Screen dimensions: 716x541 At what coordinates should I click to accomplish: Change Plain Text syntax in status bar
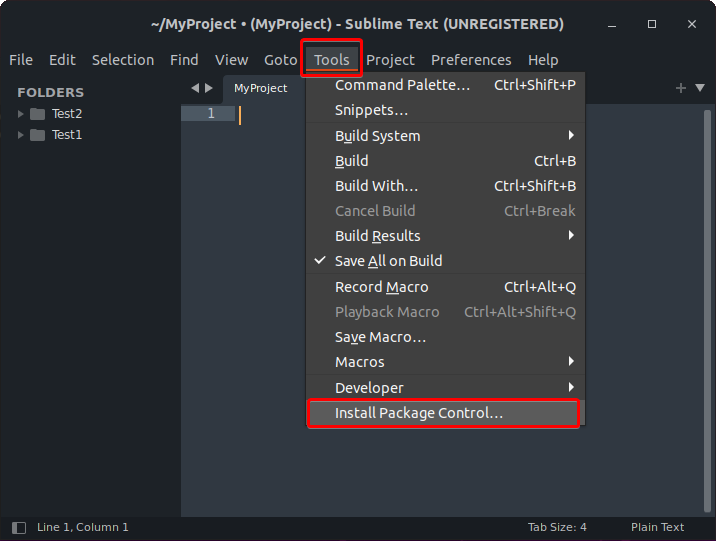pyautogui.click(x=657, y=527)
